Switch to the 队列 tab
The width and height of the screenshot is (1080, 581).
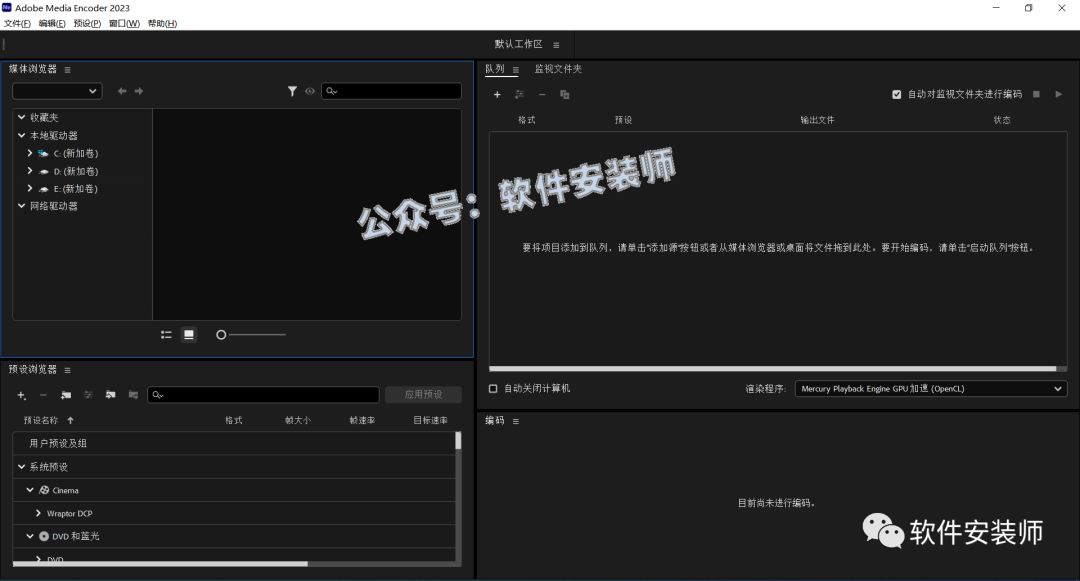[495, 69]
